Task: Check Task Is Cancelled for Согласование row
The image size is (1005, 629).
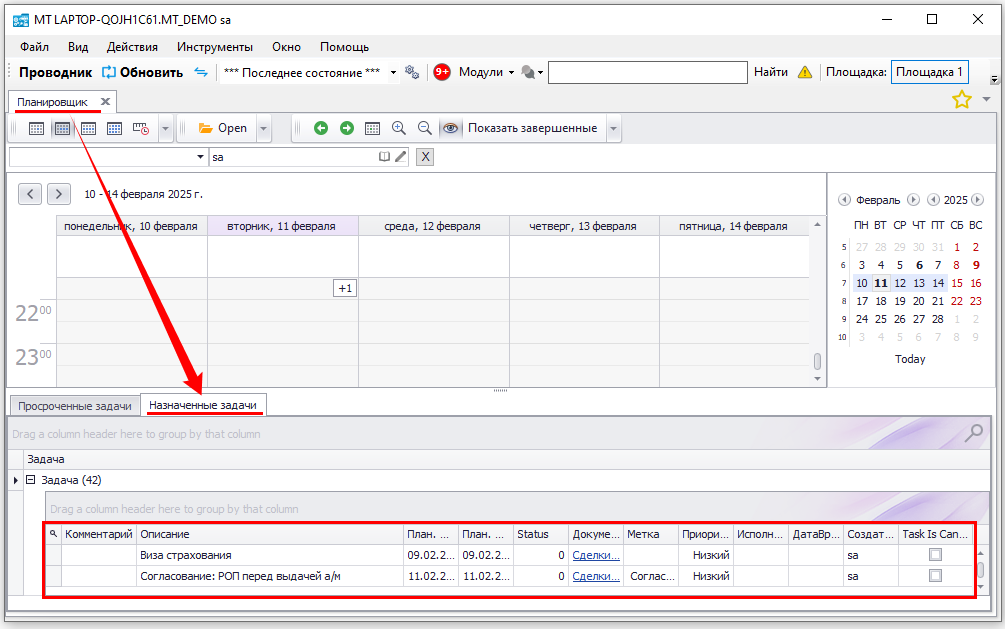Action: [x=935, y=576]
